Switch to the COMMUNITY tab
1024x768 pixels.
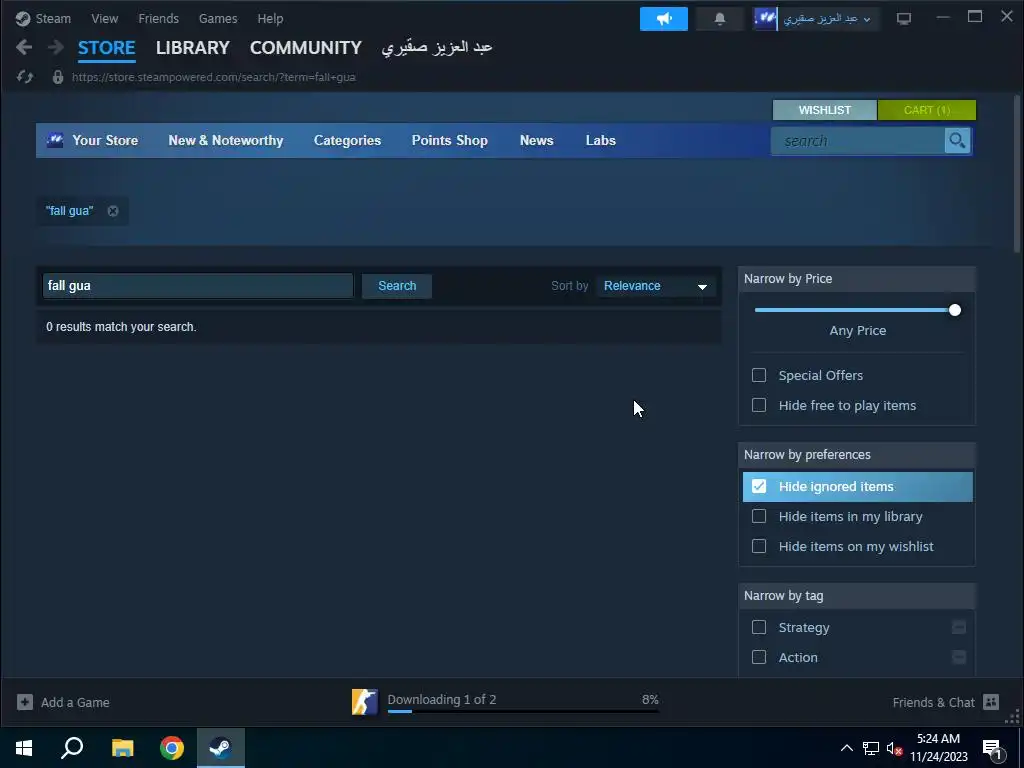coord(306,48)
